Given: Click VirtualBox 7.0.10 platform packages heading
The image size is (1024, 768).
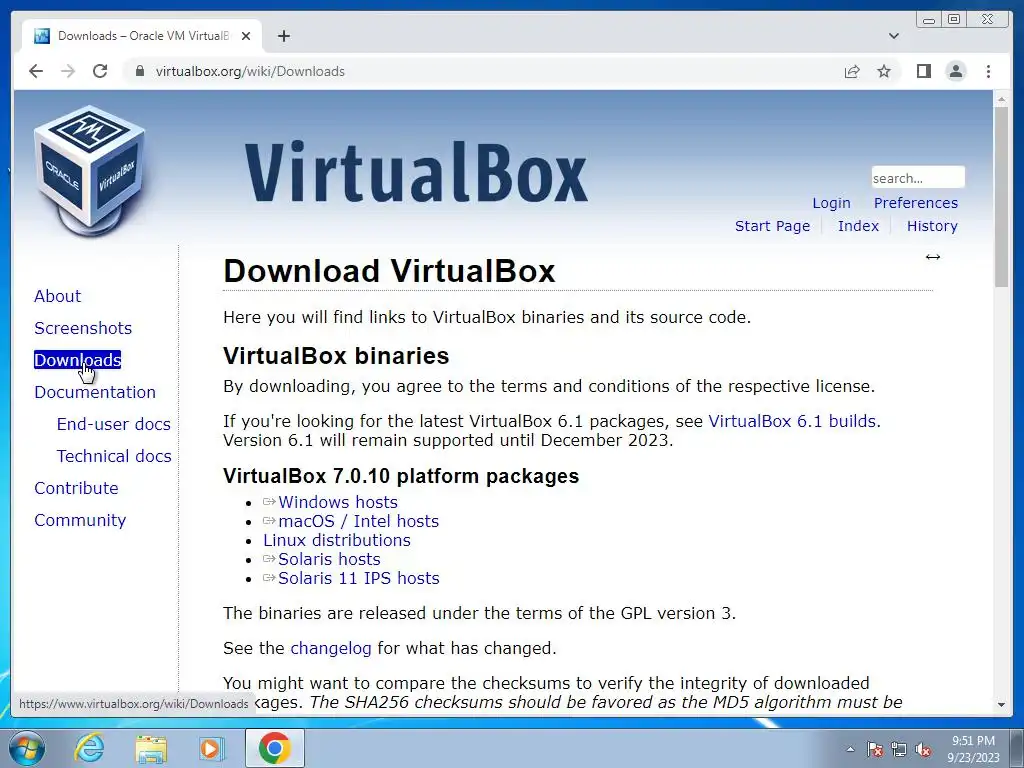Looking at the screenshot, I should click(400, 476).
